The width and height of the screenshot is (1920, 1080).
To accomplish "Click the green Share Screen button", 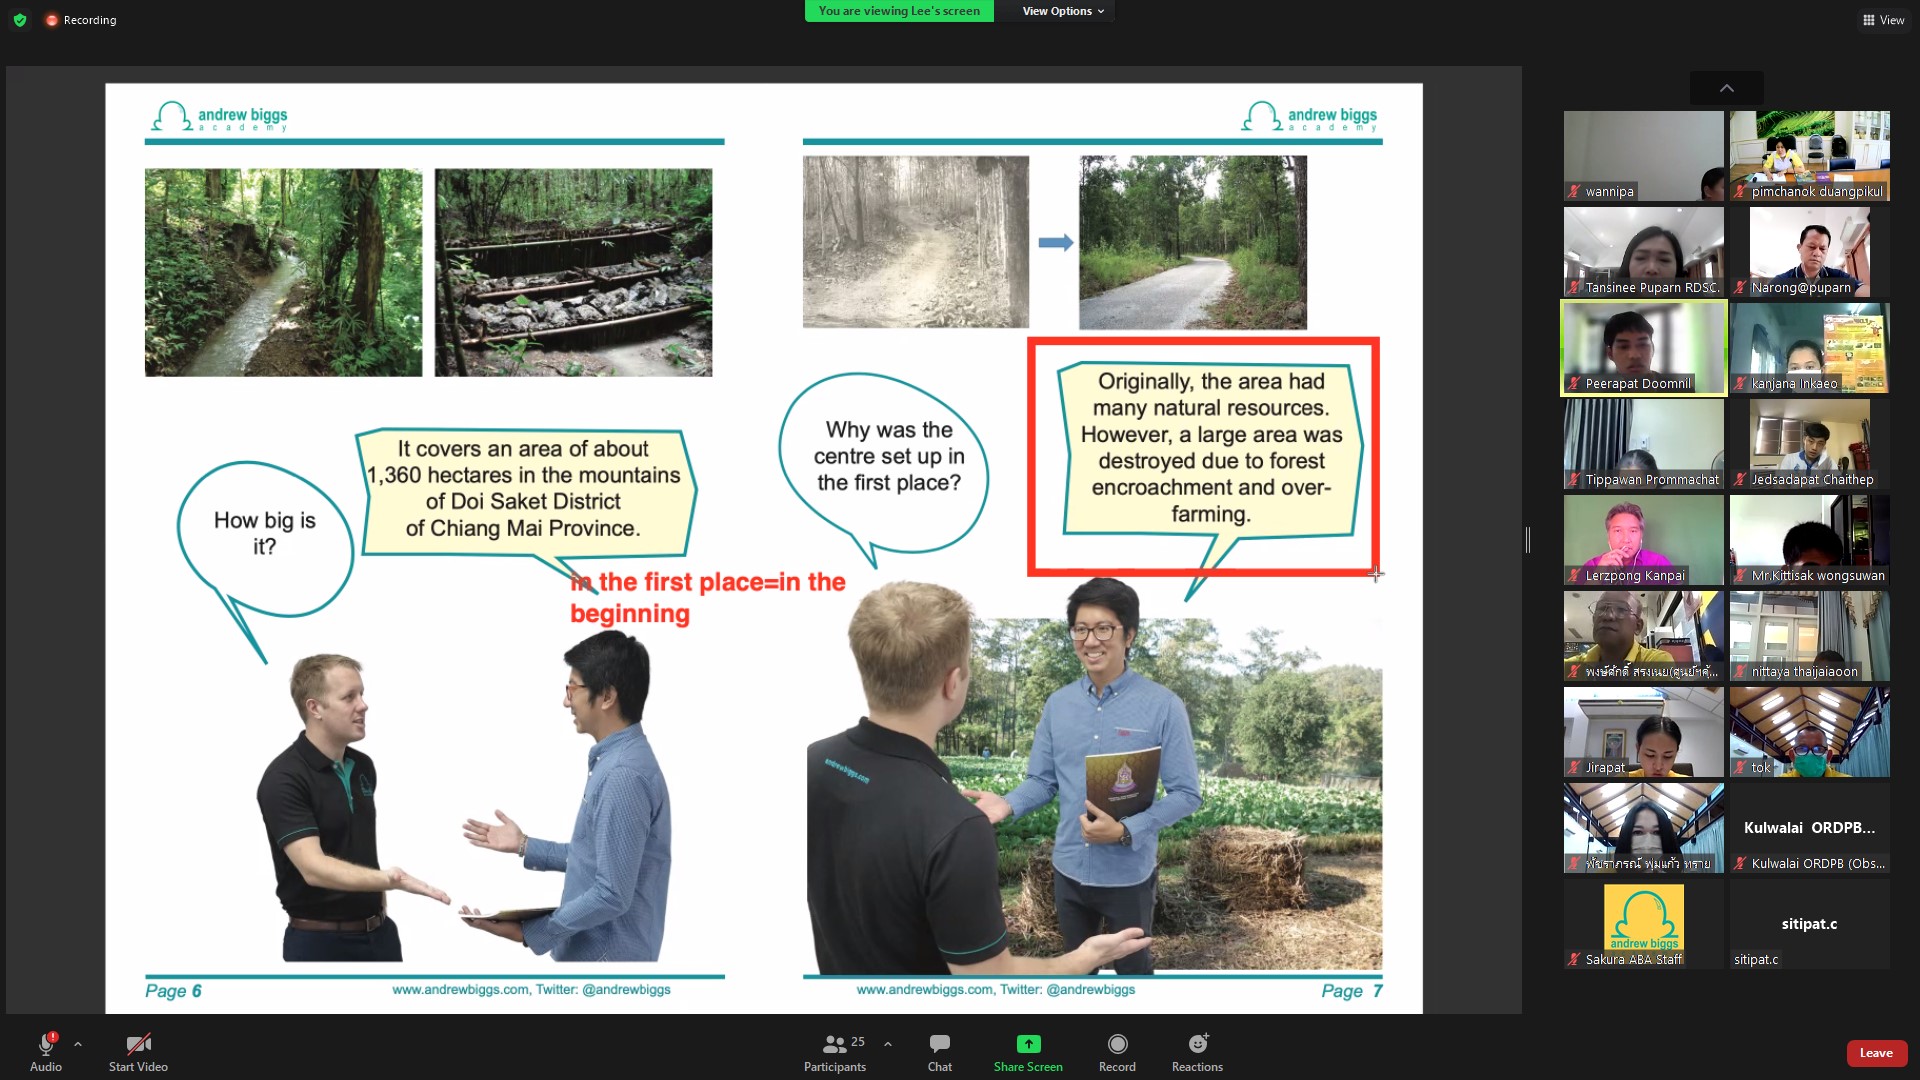I will tap(1028, 1052).
